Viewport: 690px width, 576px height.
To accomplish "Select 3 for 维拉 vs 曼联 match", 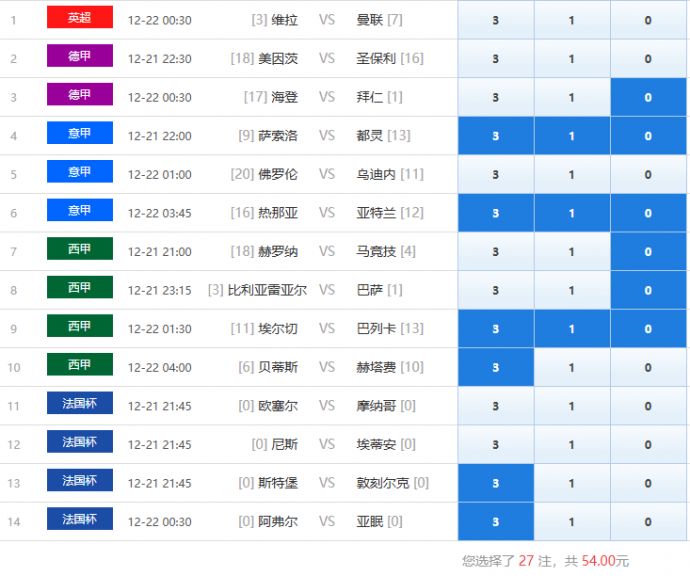I will click(496, 20).
